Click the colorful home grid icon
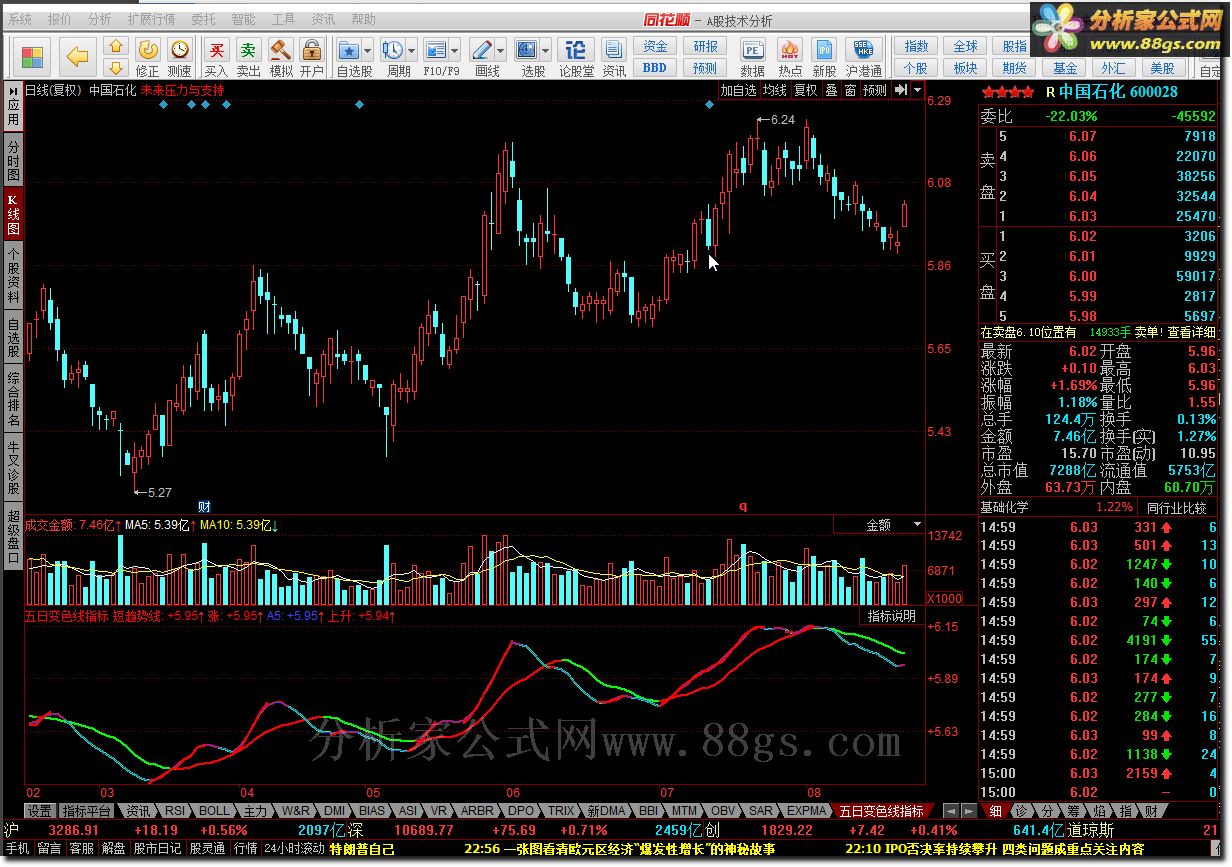The image size is (1232, 867). pyautogui.click(x=33, y=57)
